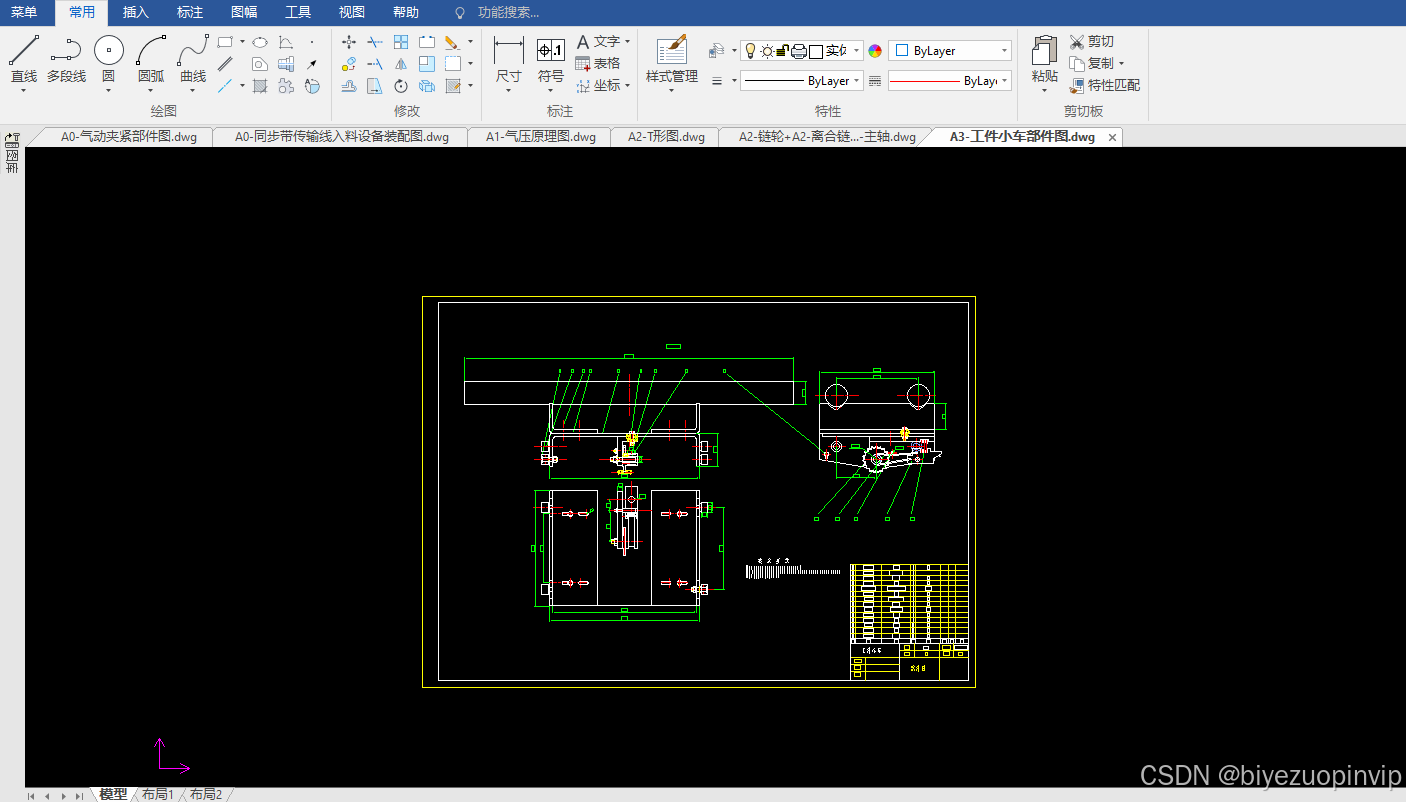Toggle the layer printer plot icon
1406x802 pixels.
click(799, 51)
